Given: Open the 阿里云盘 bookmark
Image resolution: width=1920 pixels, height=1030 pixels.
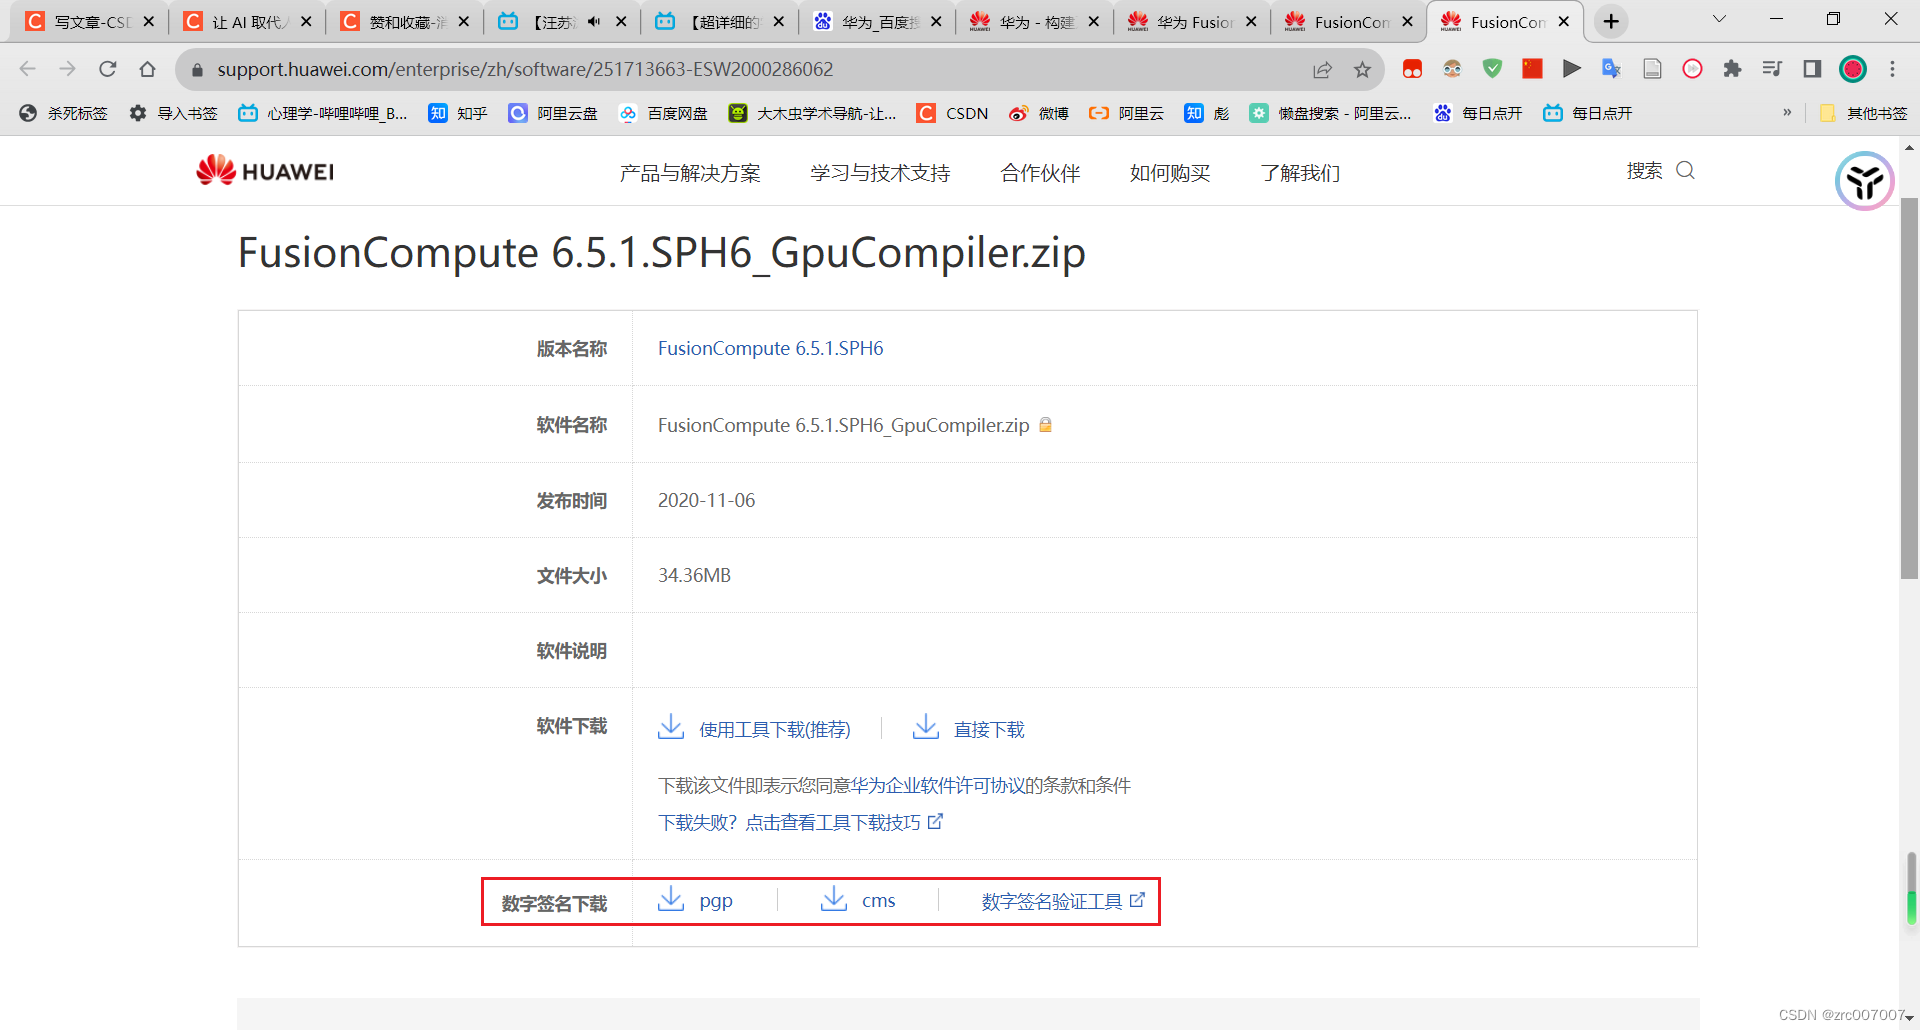Looking at the screenshot, I should [x=553, y=113].
